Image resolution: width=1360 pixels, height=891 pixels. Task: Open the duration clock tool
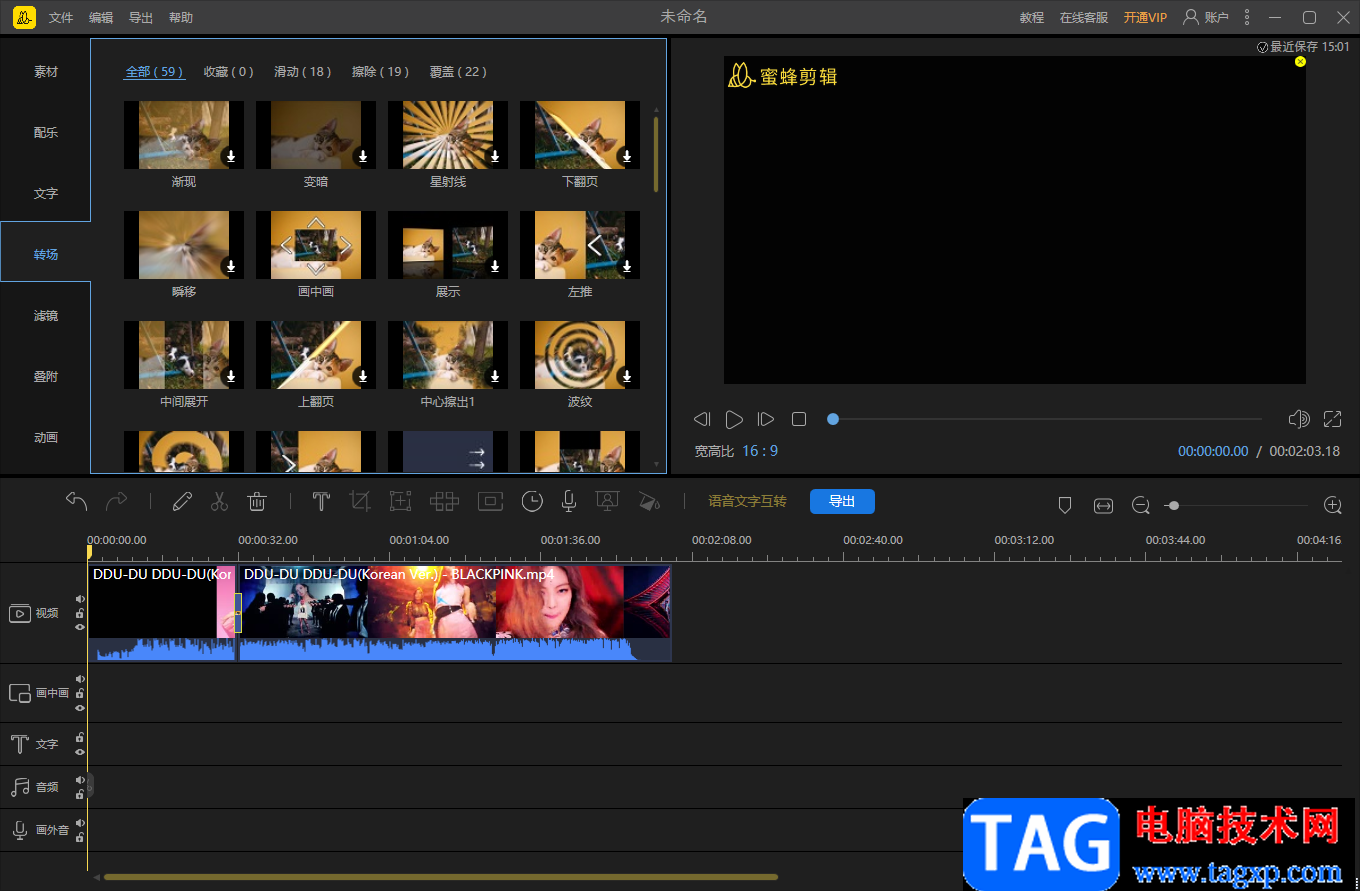pyautogui.click(x=532, y=502)
